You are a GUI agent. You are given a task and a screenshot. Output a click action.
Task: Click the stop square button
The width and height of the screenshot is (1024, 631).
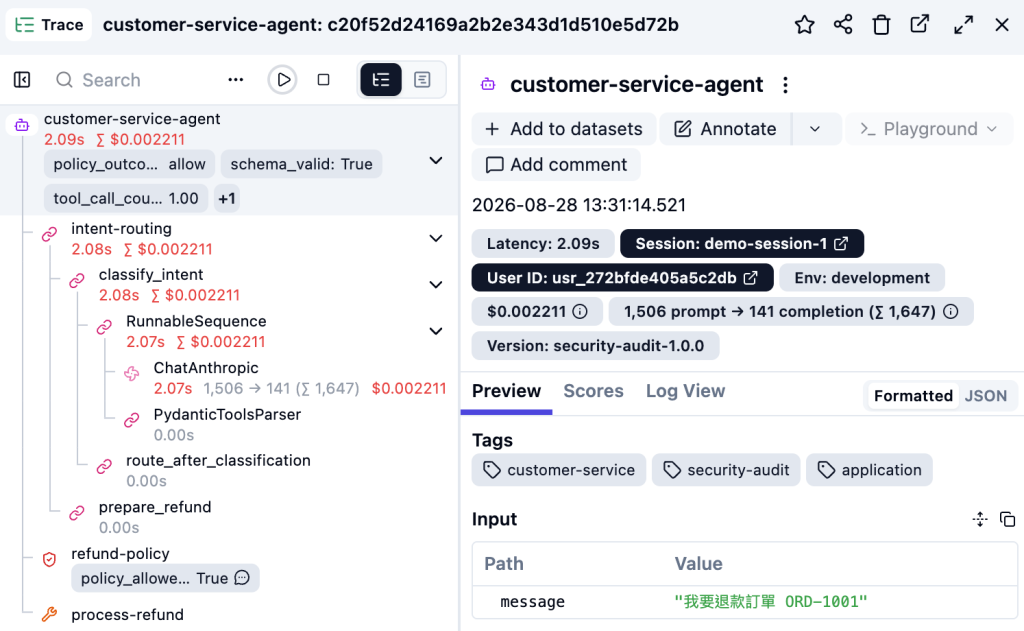[323, 80]
